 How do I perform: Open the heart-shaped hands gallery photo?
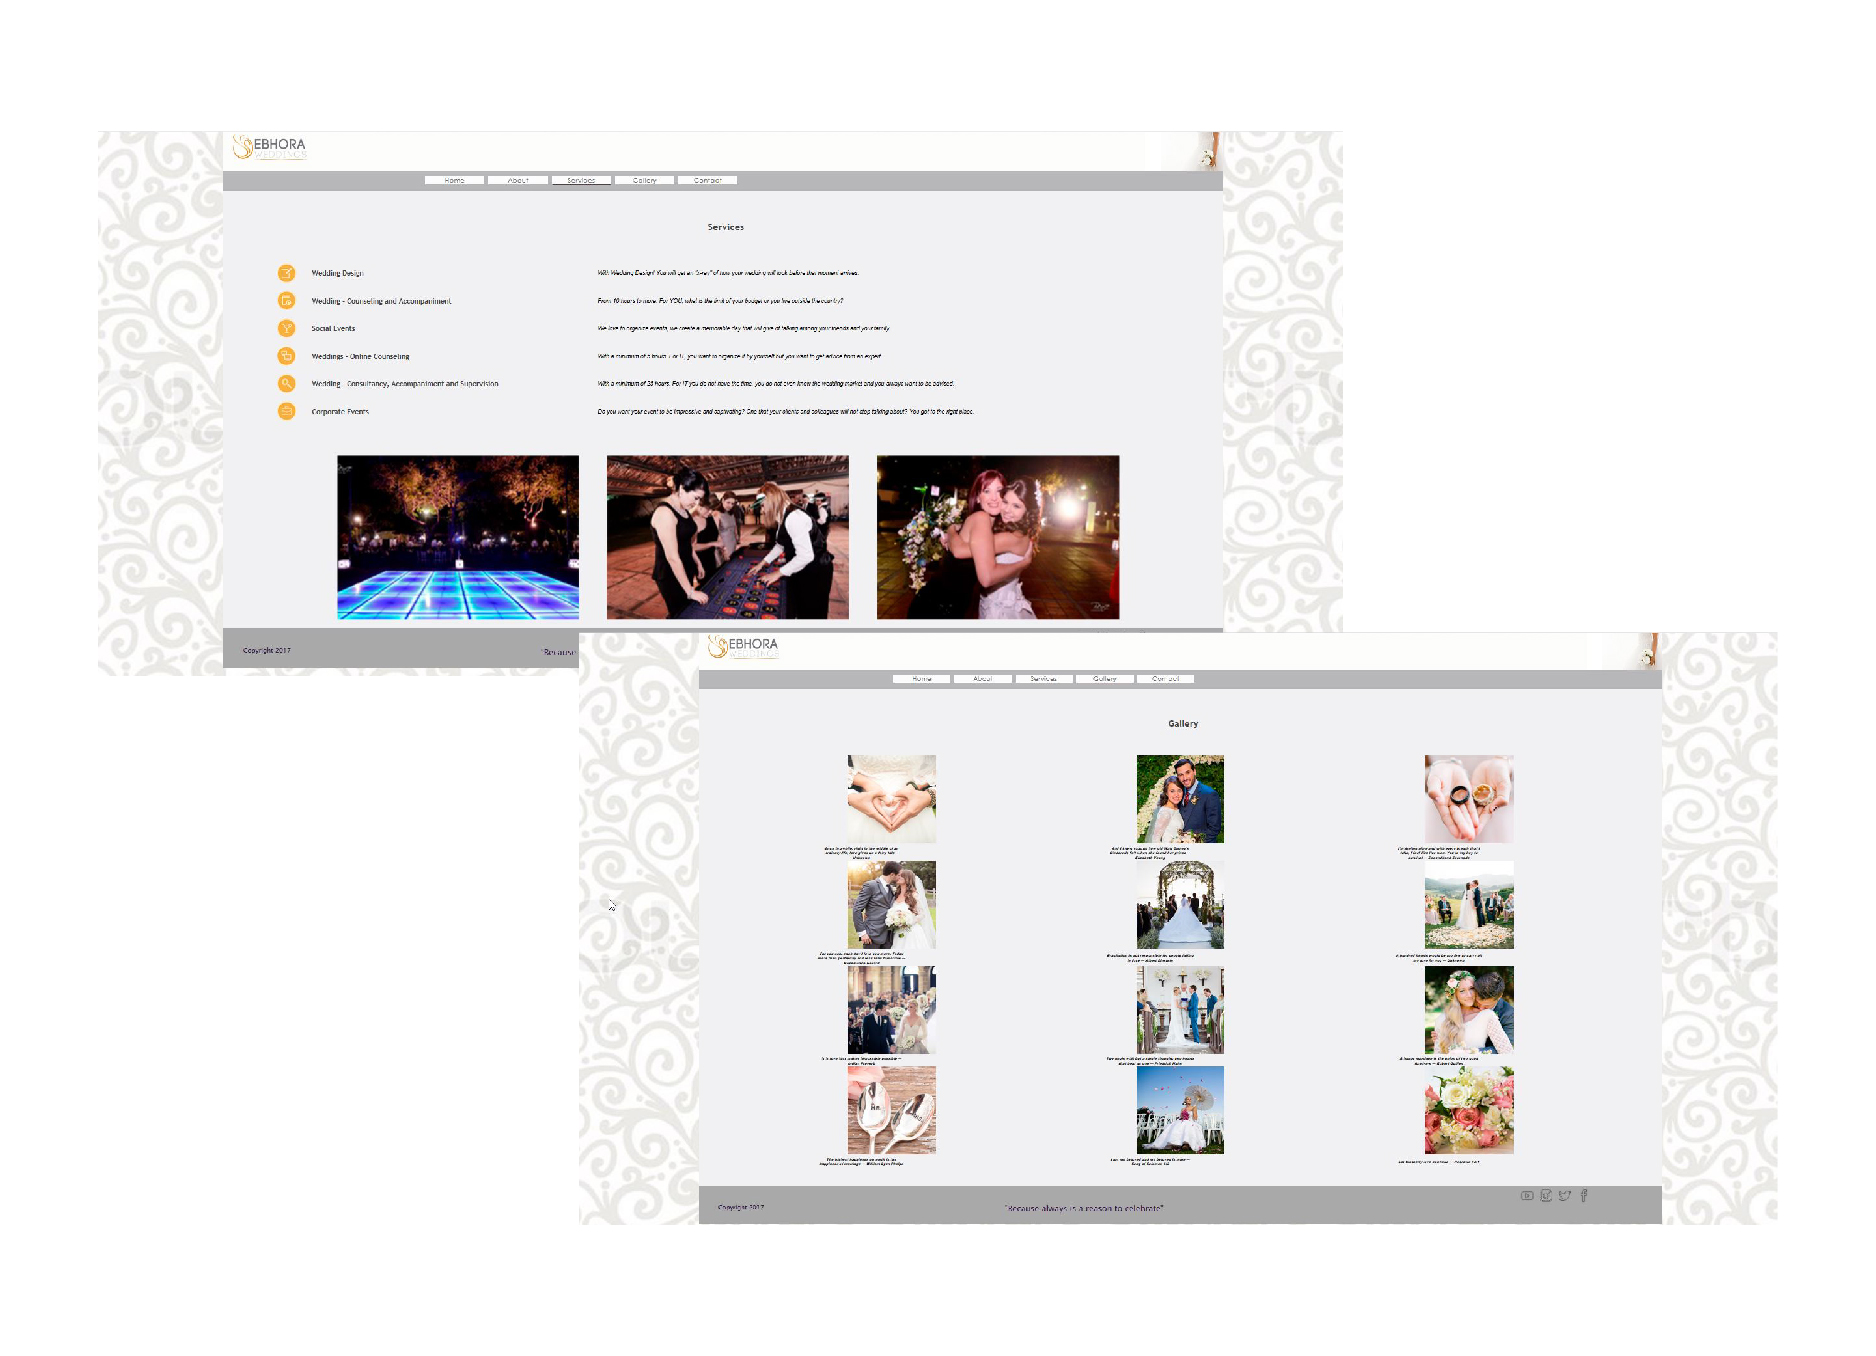(891, 798)
